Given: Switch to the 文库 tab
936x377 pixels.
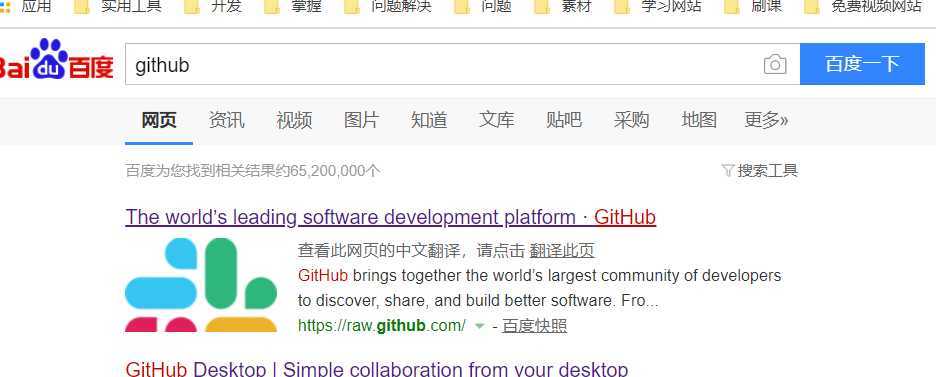Looking at the screenshot, I should [x=496, y=120].
